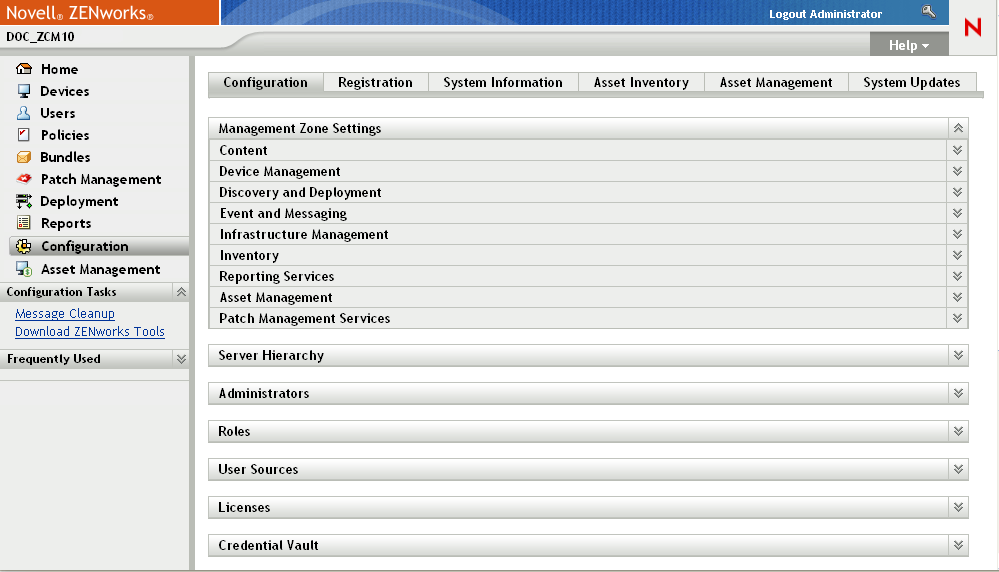999x572 pixels.
Task: Expand Discovery and Deployment chevron
Action: click(x=957, y=192)
